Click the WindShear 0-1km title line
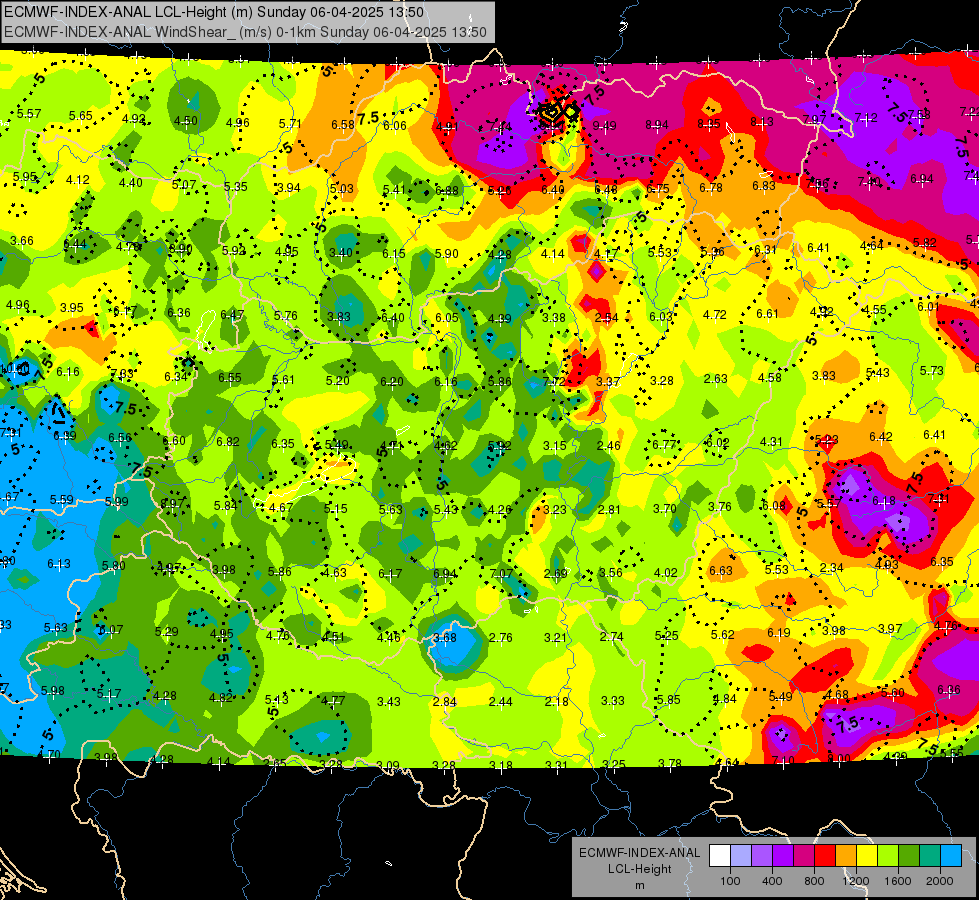The height and width of the screenshot is (900, 979). coord(245,32)
